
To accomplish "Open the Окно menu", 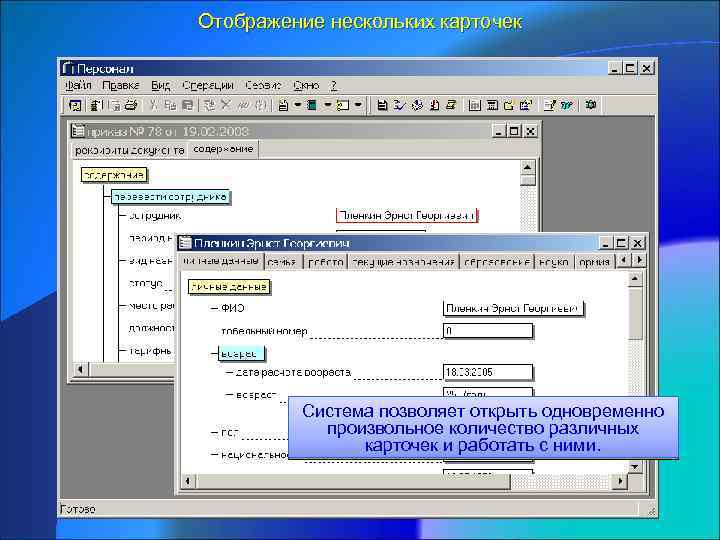I will pyautogui.click(x=306, y=85).
